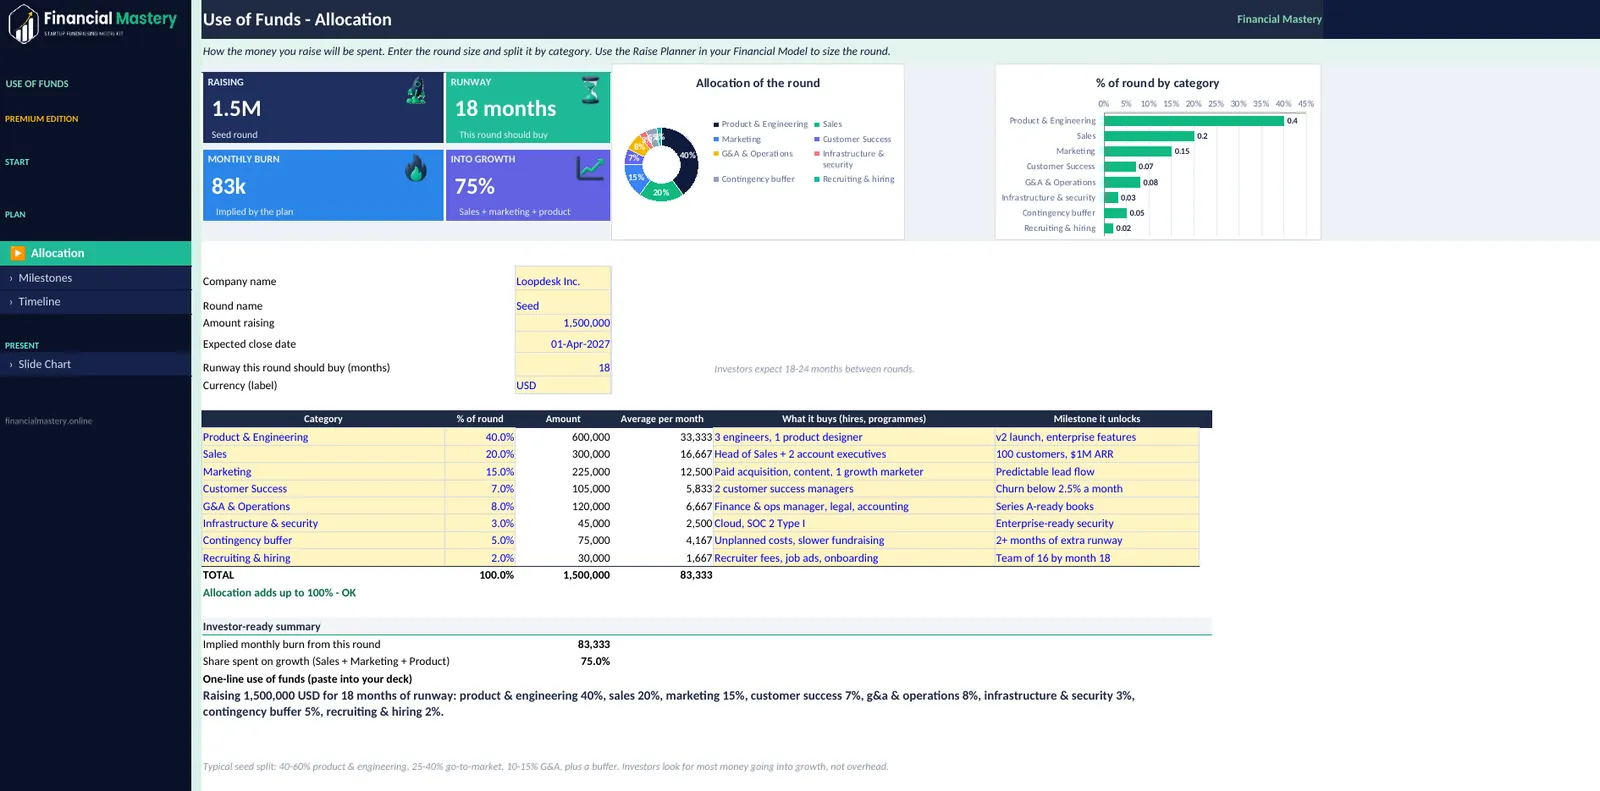The width and height of the screenshot is (1600, 791).
Task: Click the orange play icon beside Allocation
Action: point(18,253)
